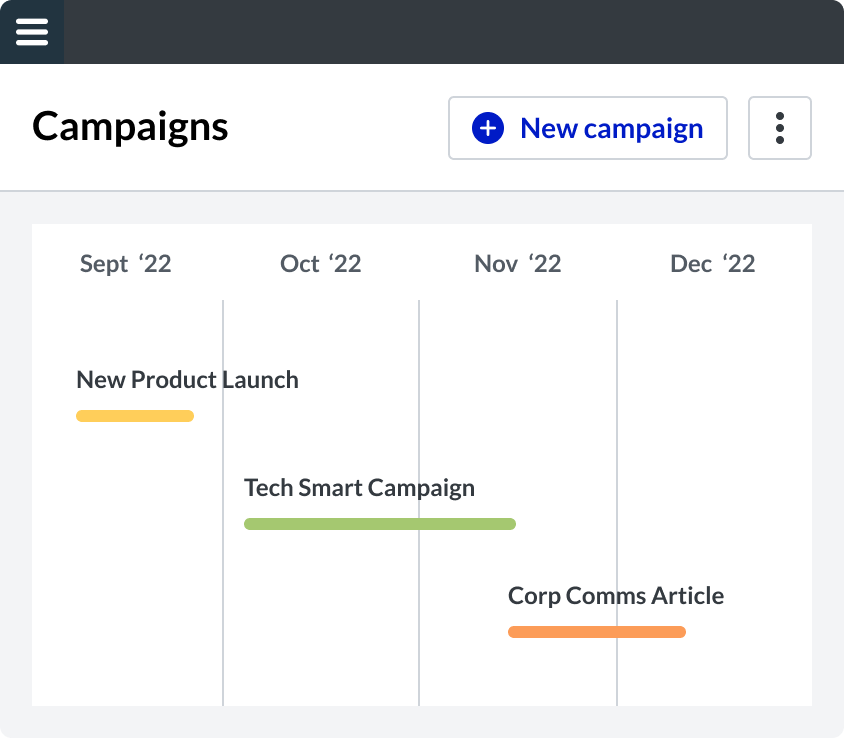Viewport: 844px width, 738px height.
Task: Click the Dec '22 month header
Action: [x=712, y=264]
